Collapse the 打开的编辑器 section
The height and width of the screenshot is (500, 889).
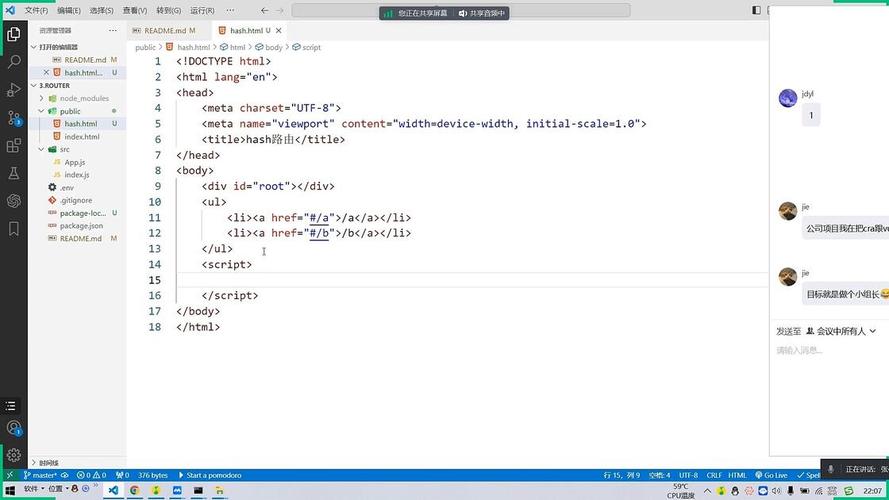coord(58,47)
